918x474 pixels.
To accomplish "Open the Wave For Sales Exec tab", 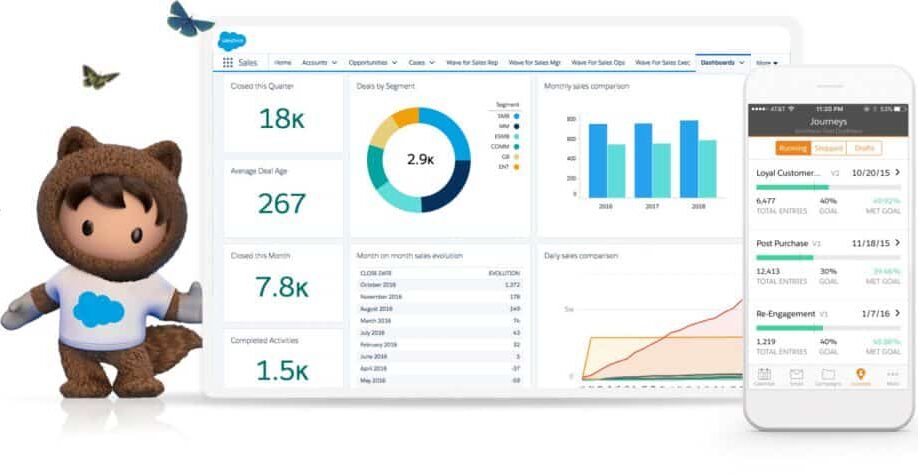I will click(x=662, y=63).
